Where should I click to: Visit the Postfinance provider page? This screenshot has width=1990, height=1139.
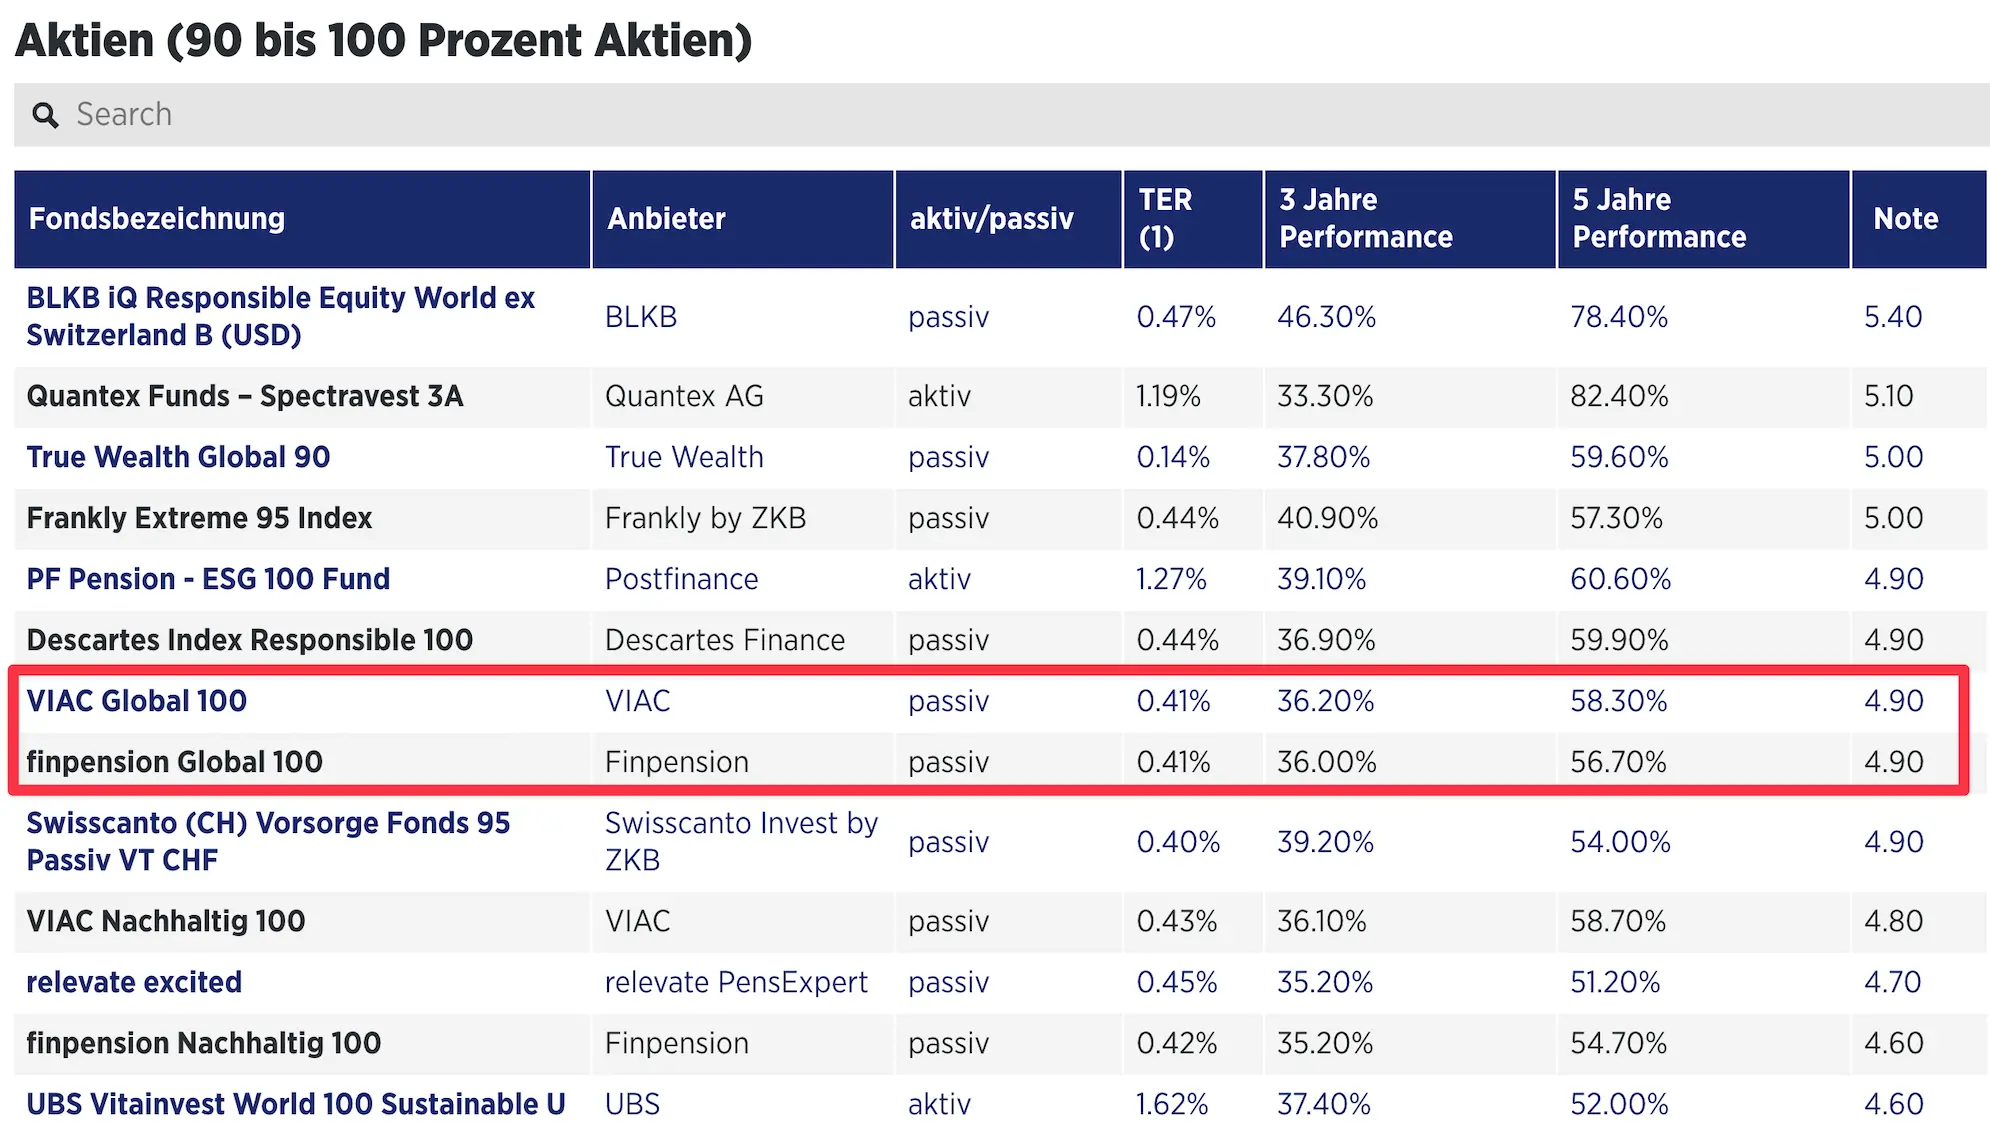coord(681,578)
